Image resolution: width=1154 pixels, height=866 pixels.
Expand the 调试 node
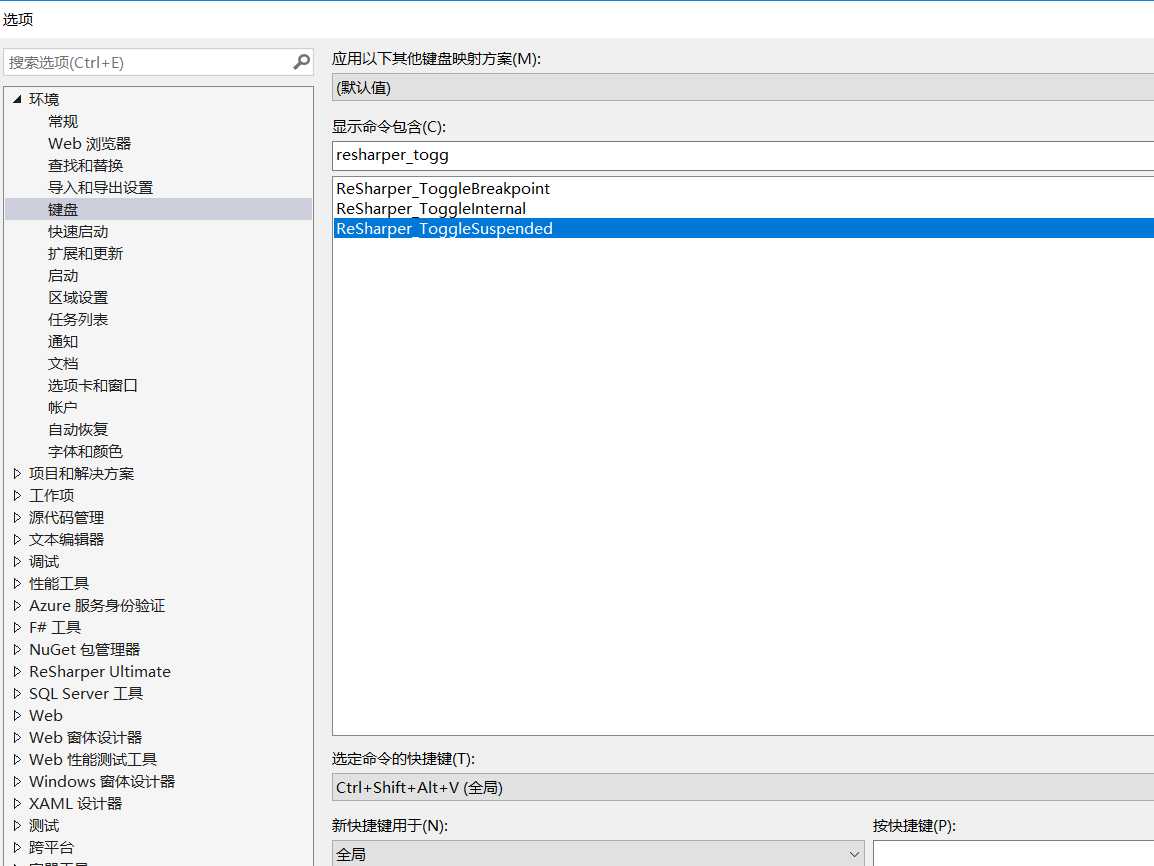[17, 561]
